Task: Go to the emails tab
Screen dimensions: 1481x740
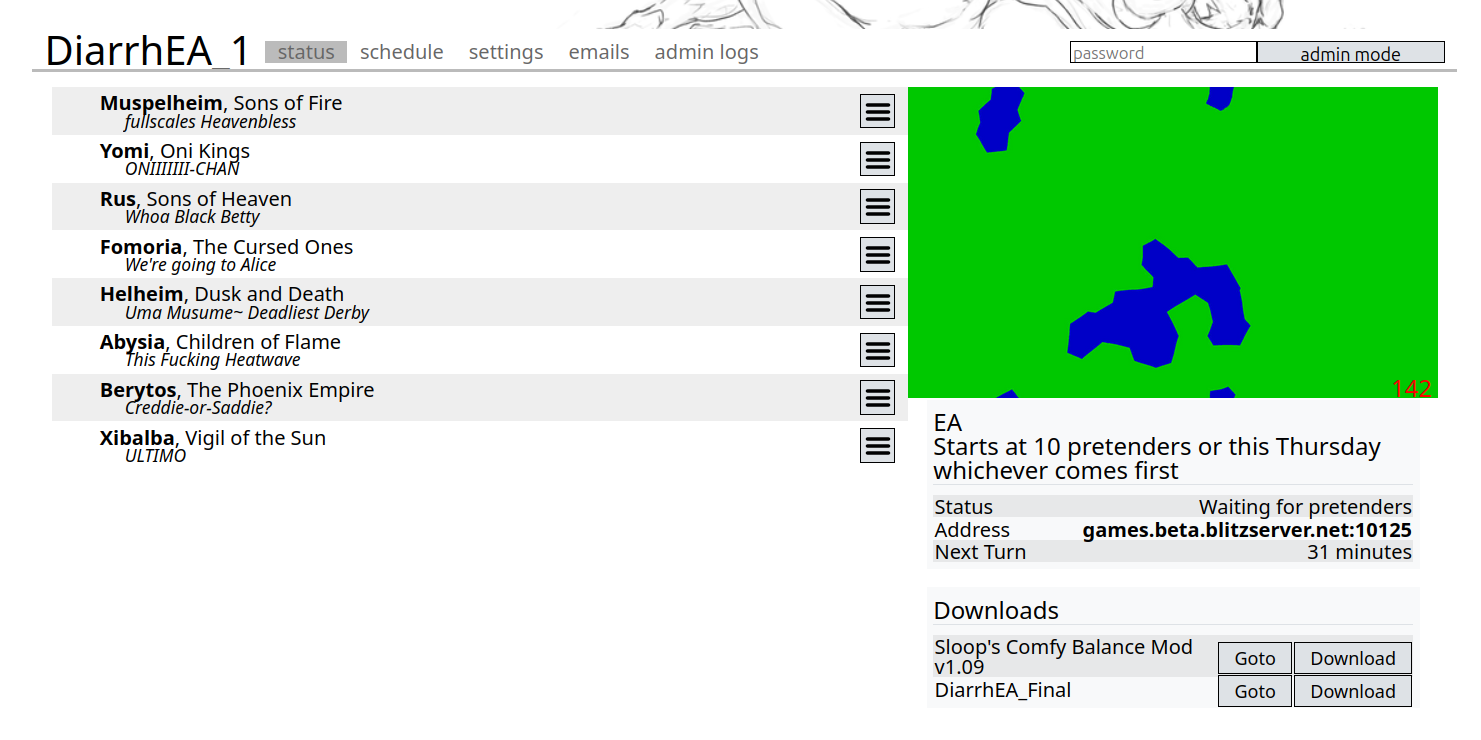Action: pyautogui.click(x=599, y=52)
